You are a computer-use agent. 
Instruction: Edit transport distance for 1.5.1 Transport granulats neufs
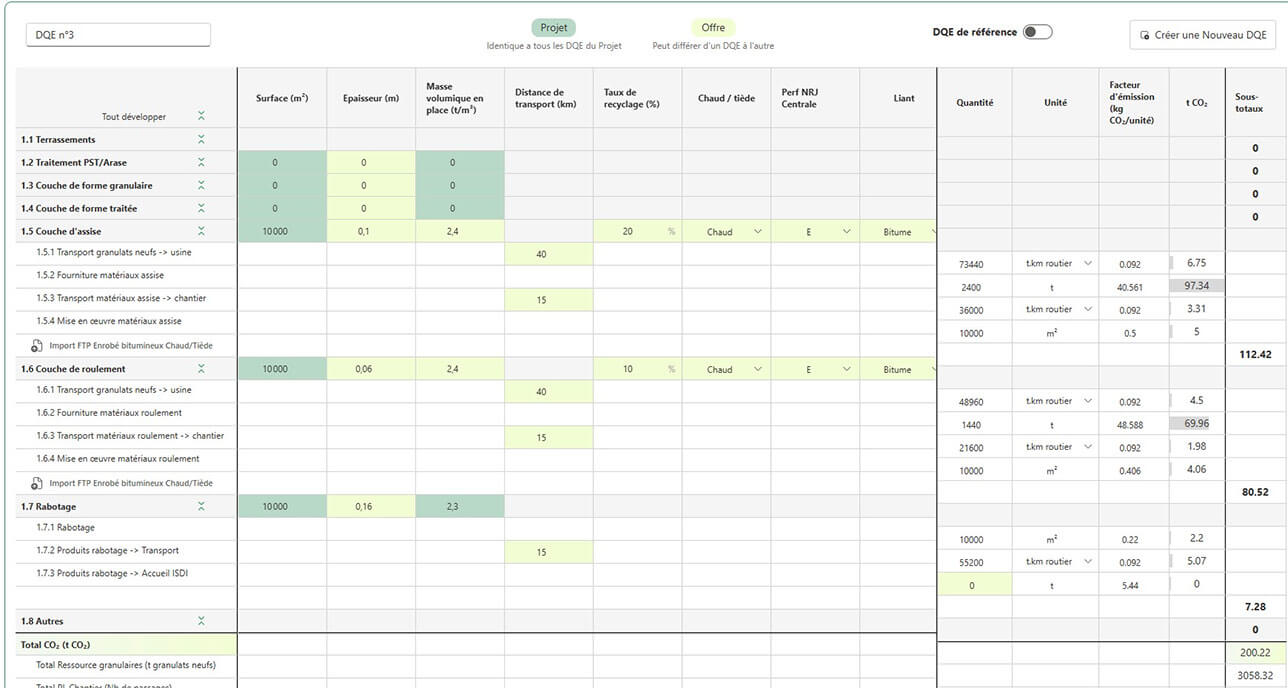coord(548,254)
